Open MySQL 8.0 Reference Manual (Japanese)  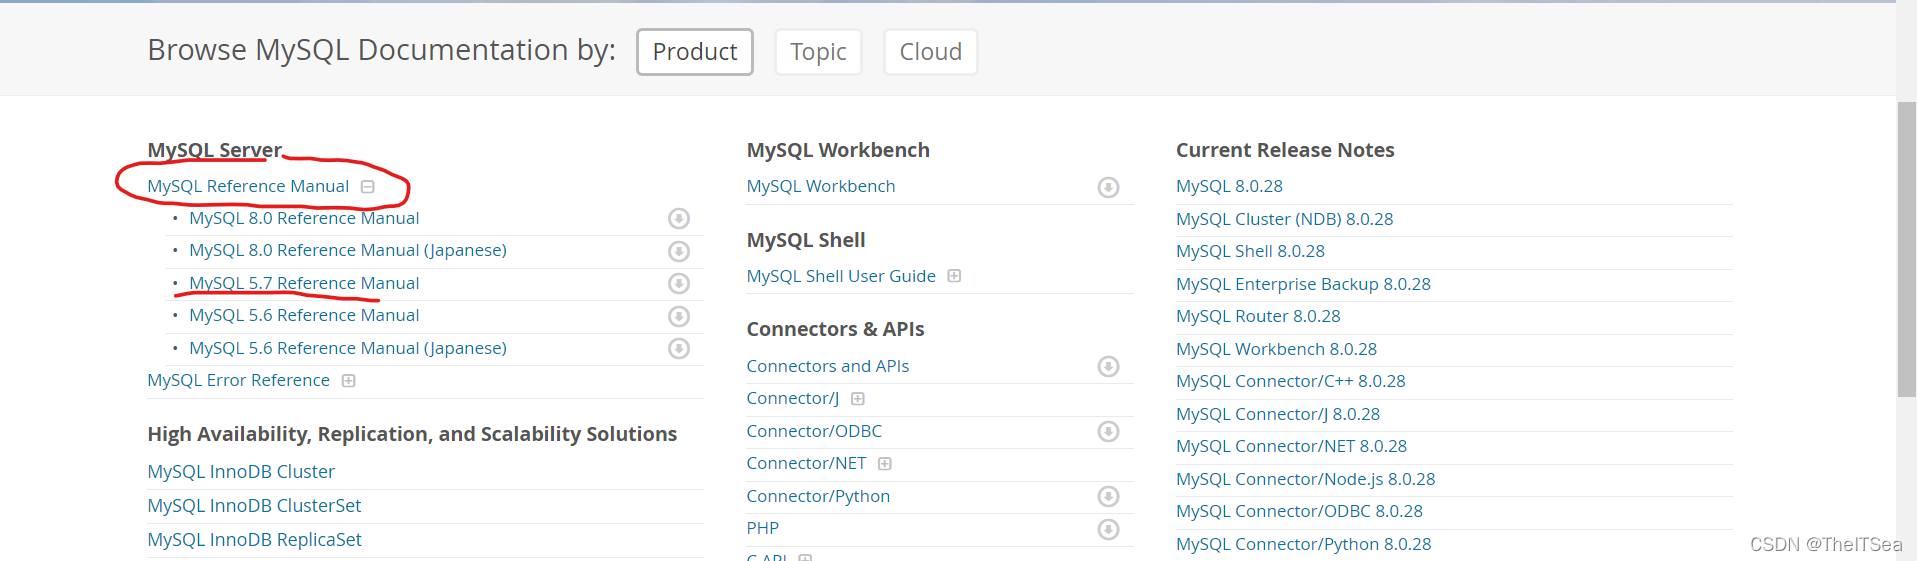tap(348, 250)
